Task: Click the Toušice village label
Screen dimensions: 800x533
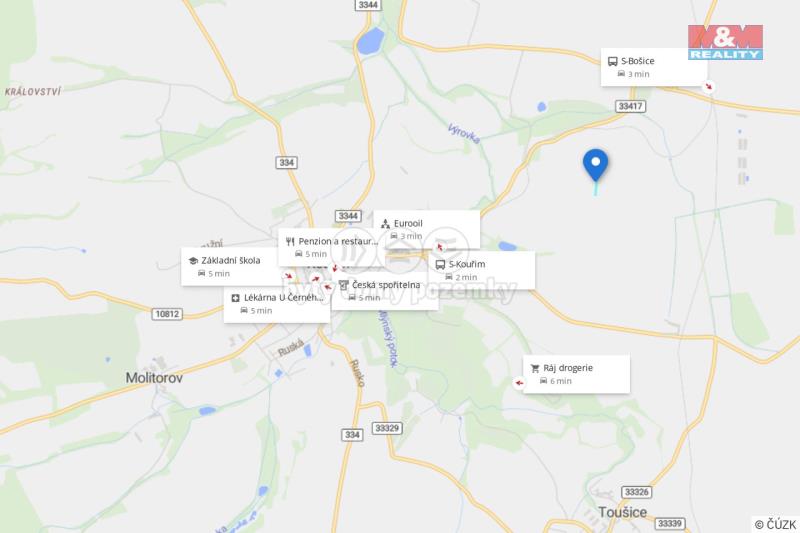Action: 622,512
